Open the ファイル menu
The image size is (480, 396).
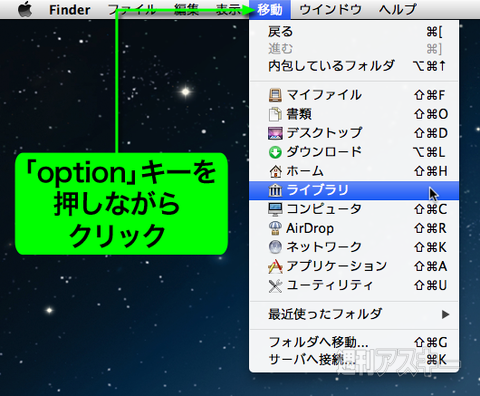click(132, 10)
